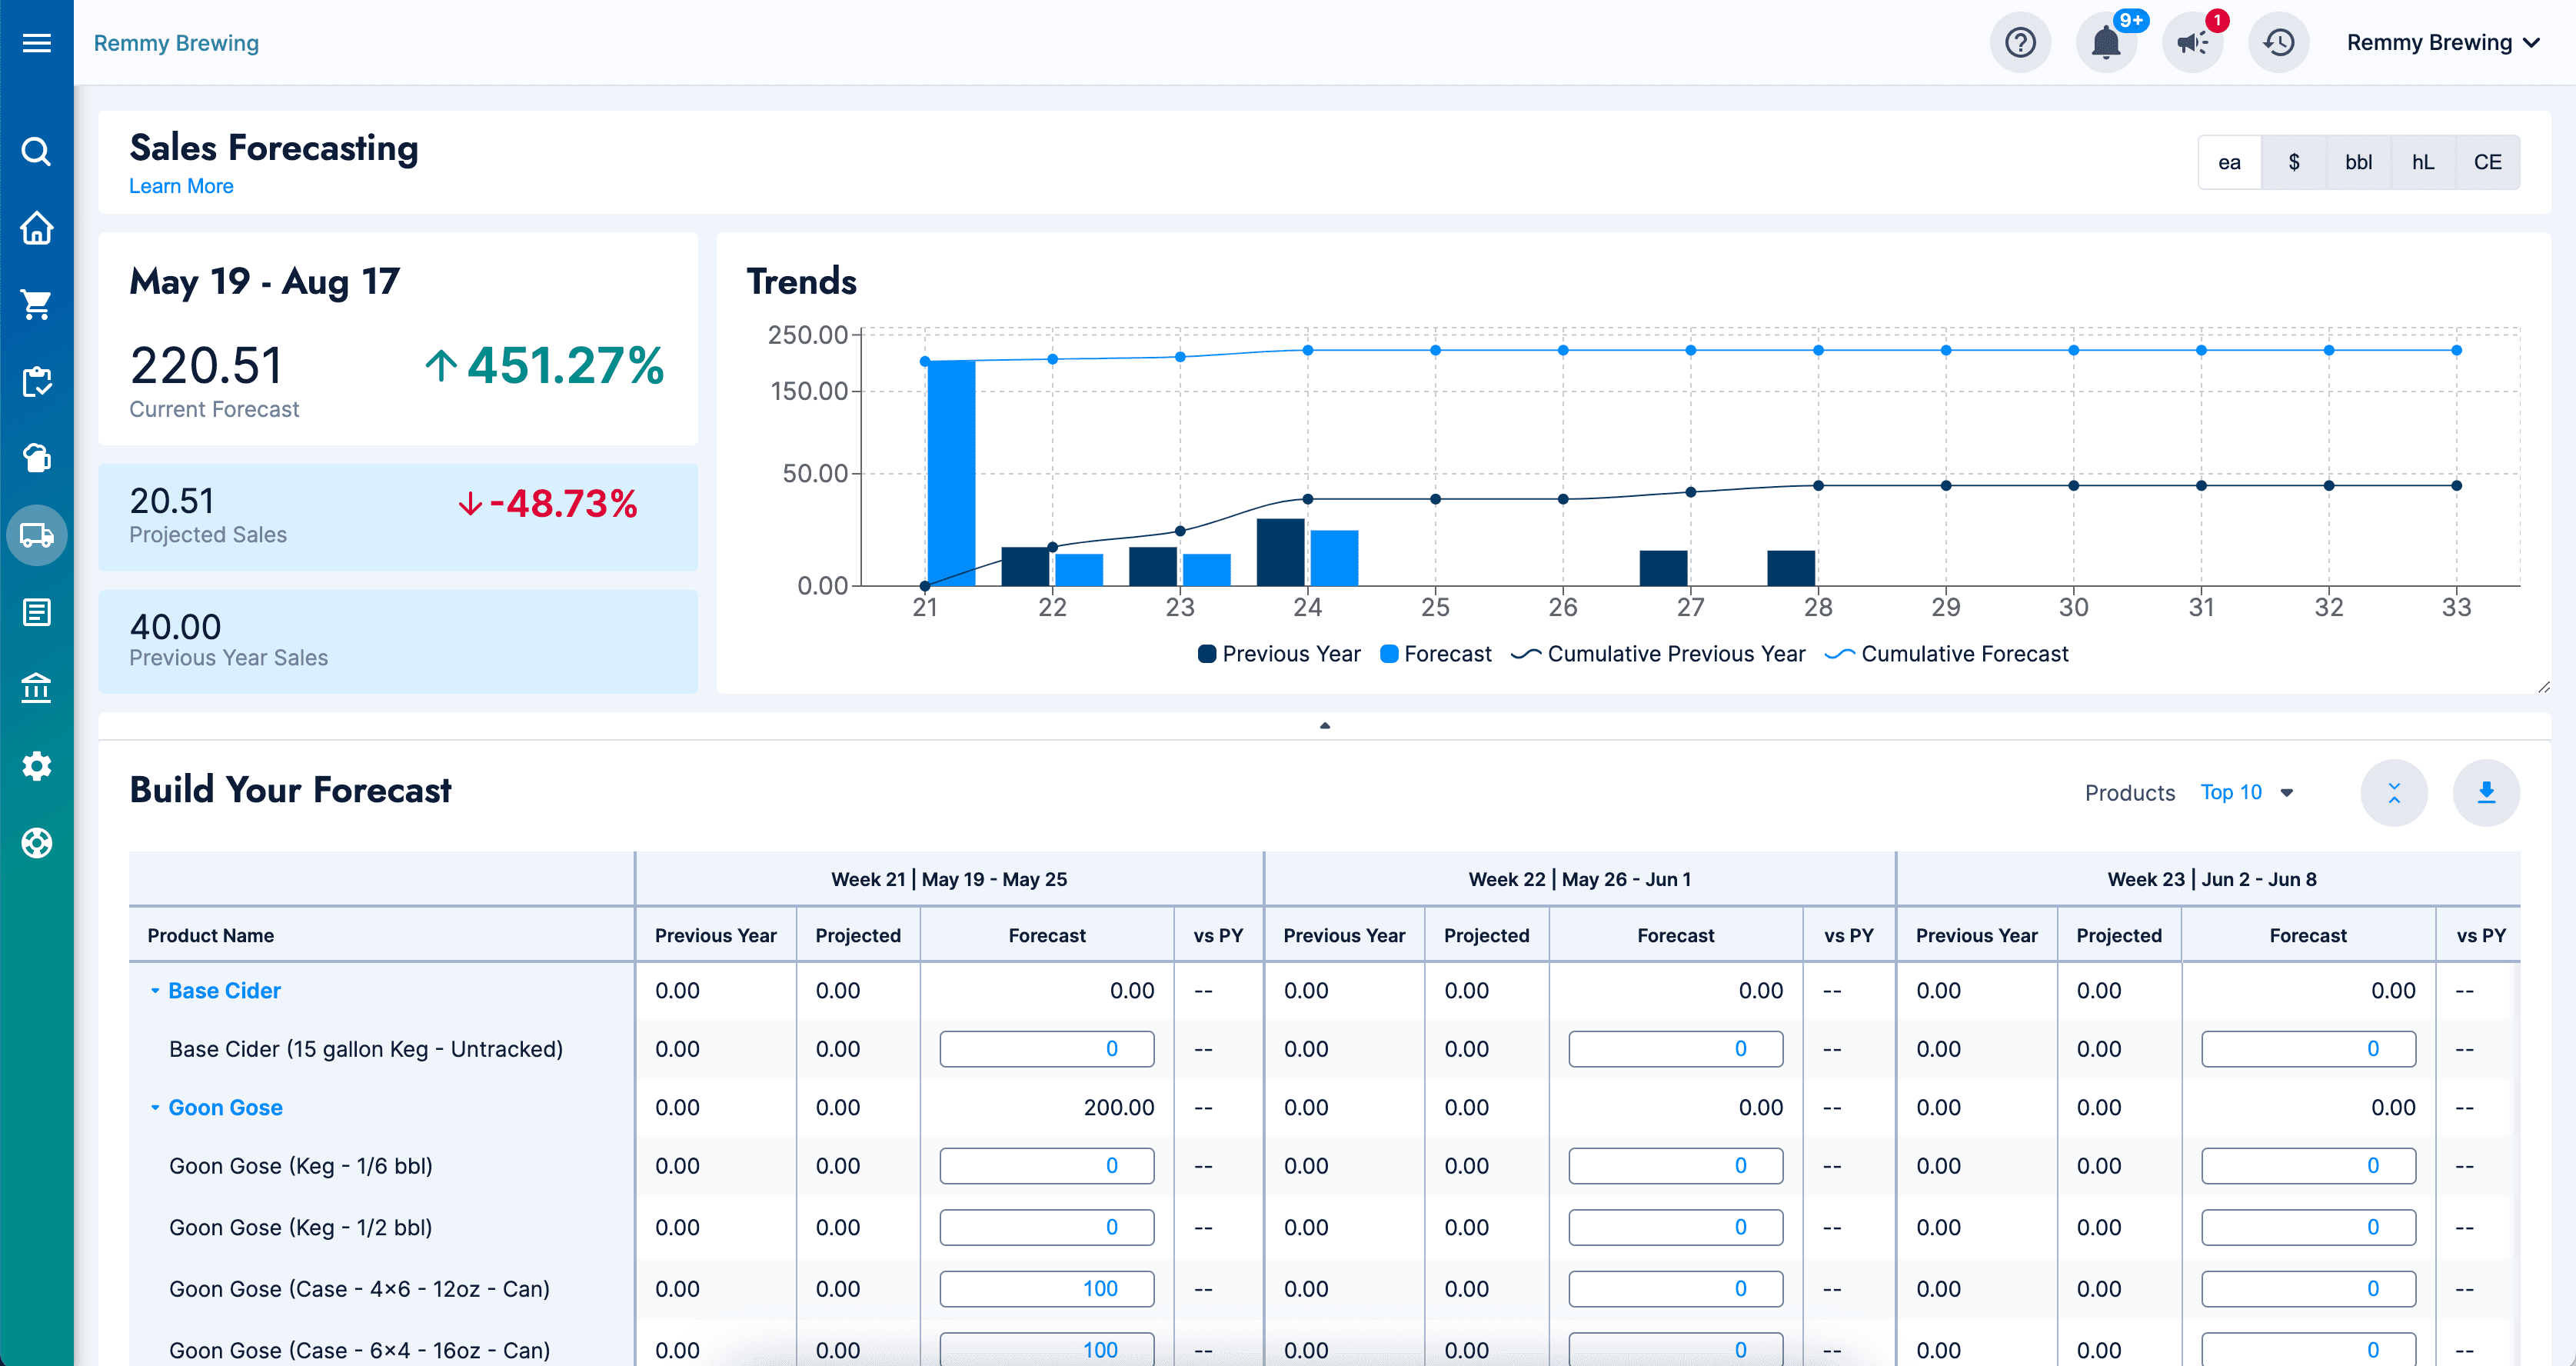Image resolution: width=2576 pixels, height=1366 pixels.
Task: Click the download icon in Build Your Forecast
Action: coord(2486,791)
